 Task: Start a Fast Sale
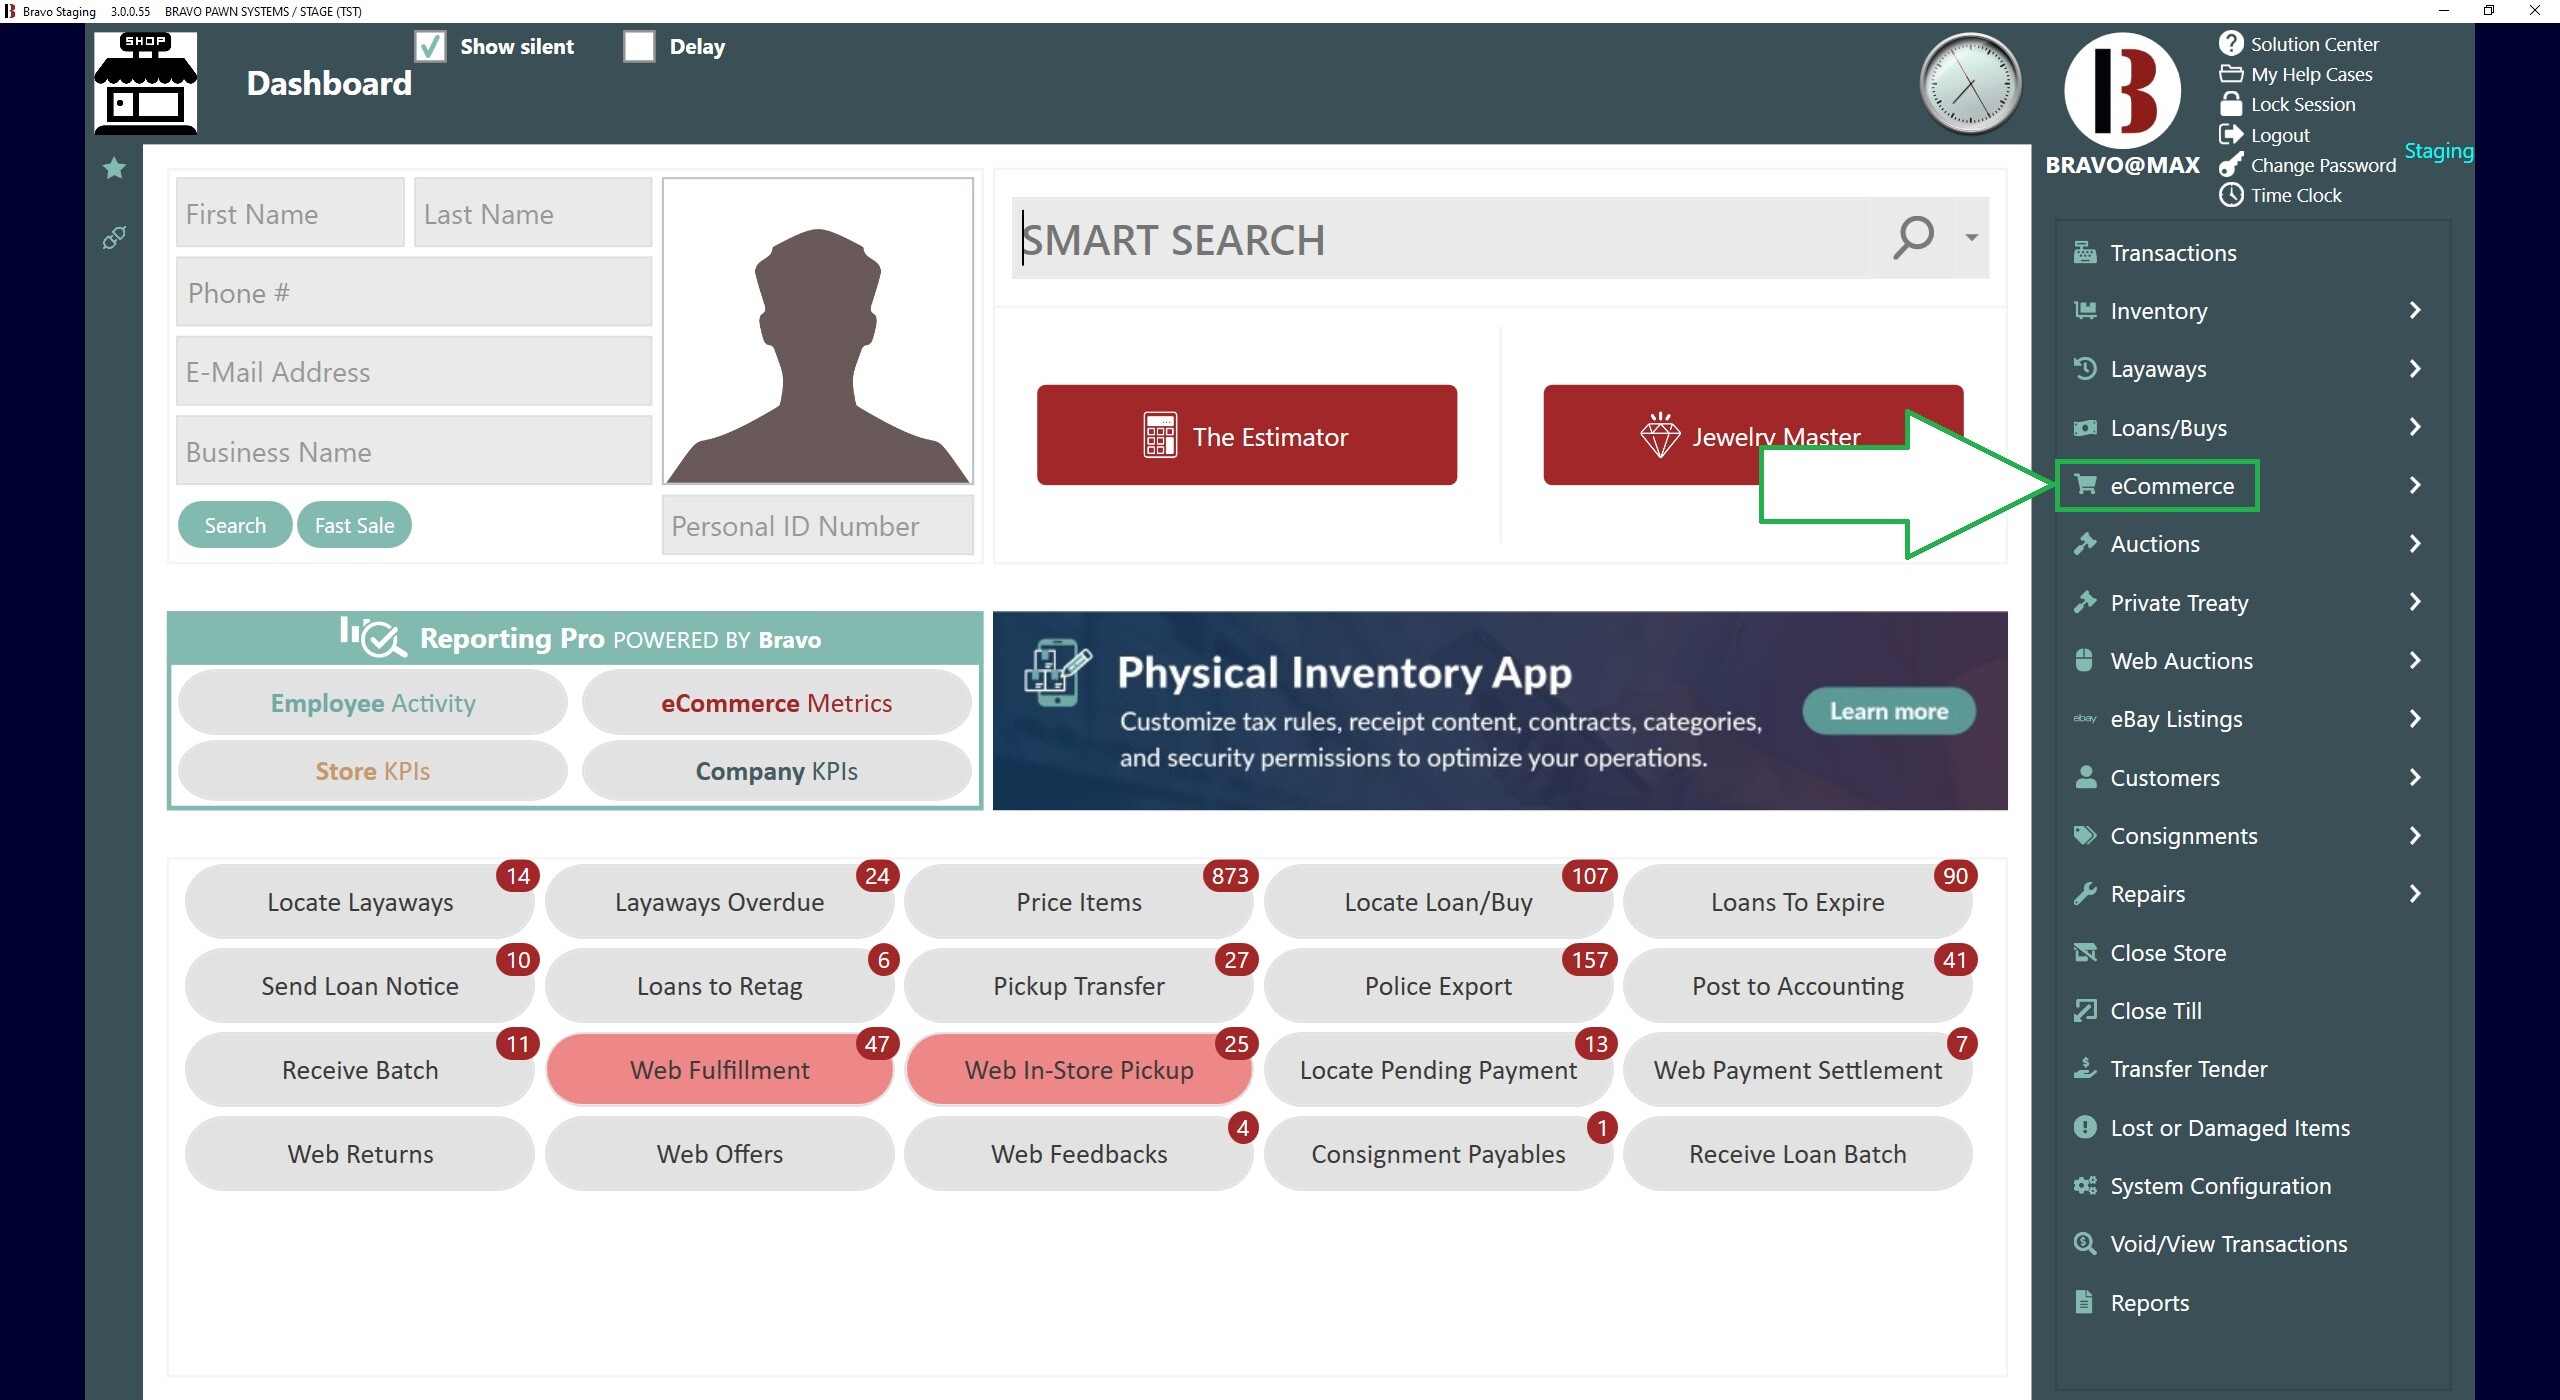click(x=354, y=525)
